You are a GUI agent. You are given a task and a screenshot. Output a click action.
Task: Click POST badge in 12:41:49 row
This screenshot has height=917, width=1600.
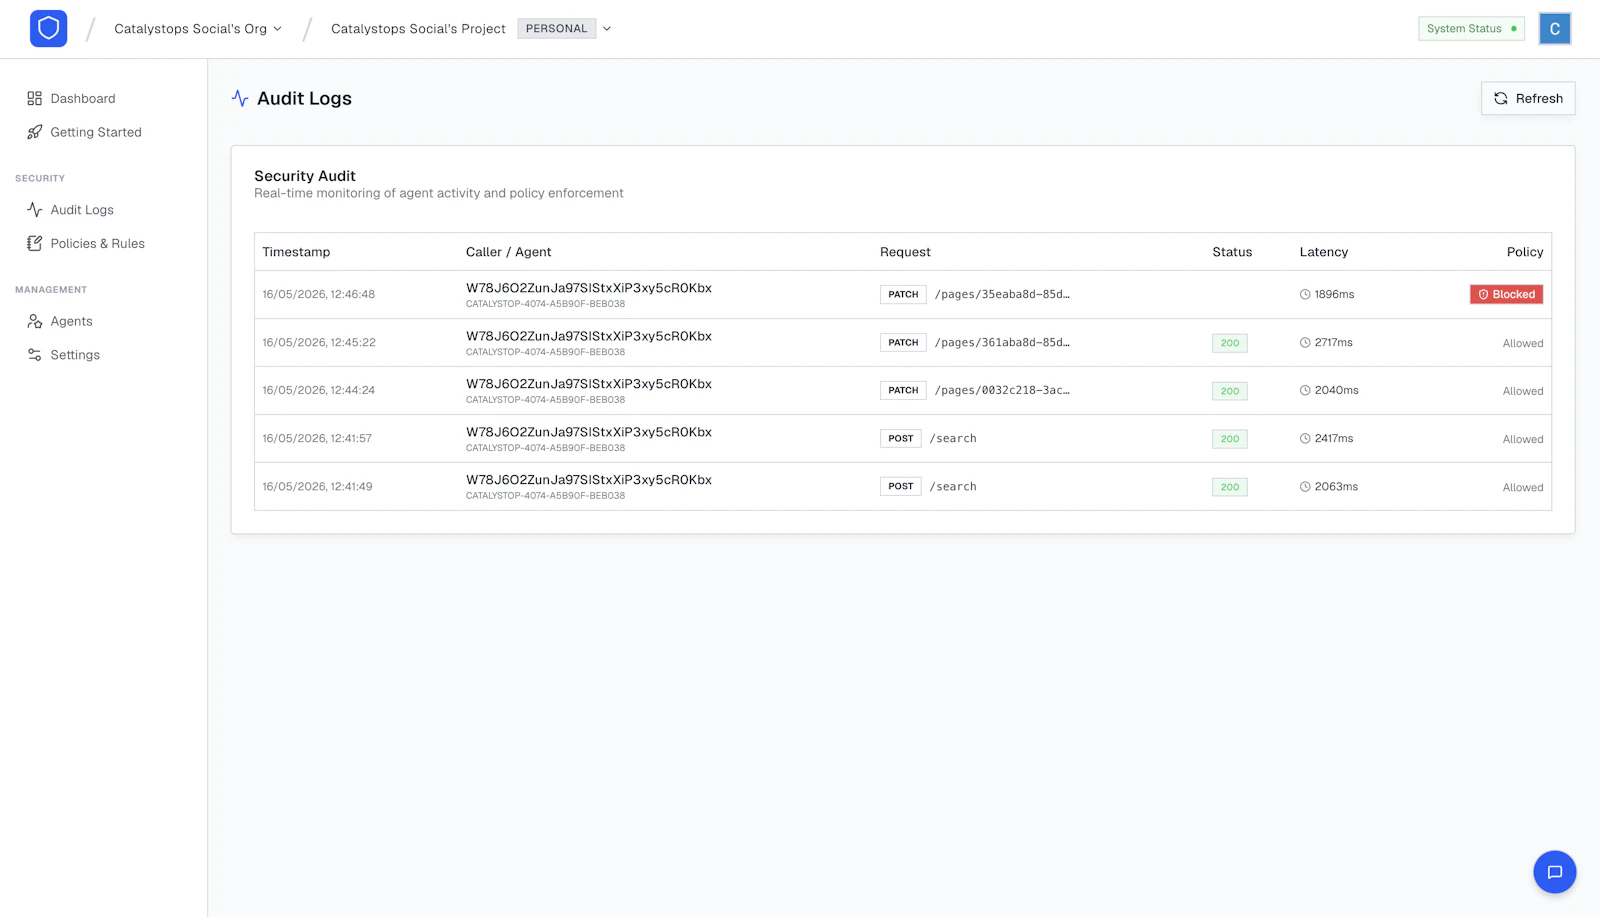click(x=901, y=486)
